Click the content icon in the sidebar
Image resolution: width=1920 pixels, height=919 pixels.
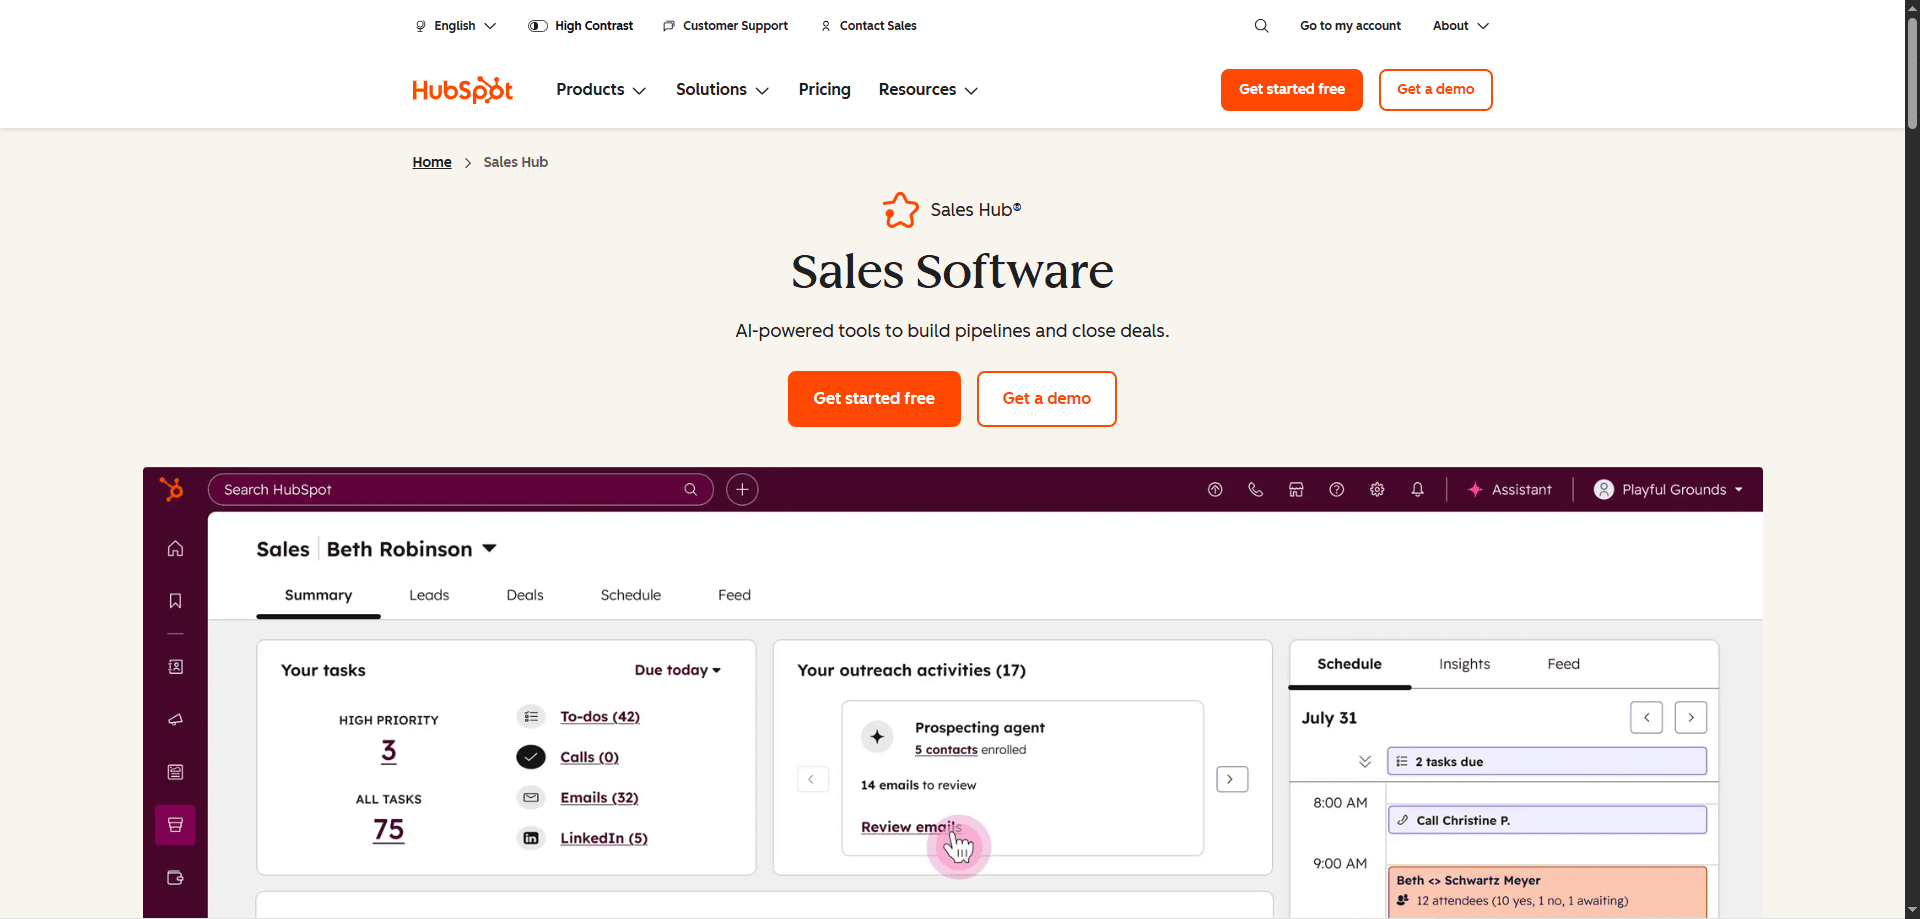coord(175,772)
